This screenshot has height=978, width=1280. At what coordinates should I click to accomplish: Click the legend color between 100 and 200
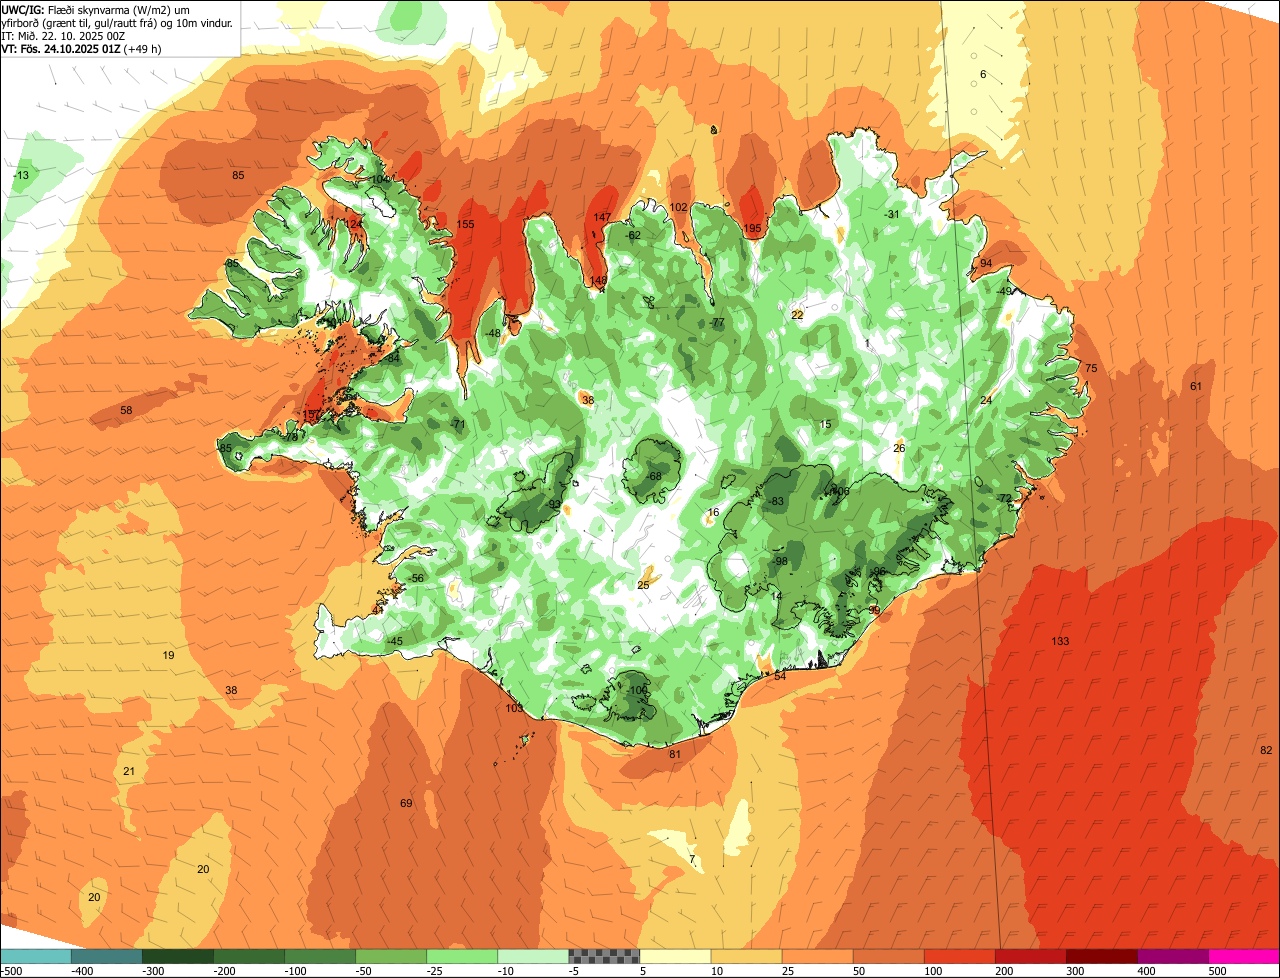tap(959, 956)
